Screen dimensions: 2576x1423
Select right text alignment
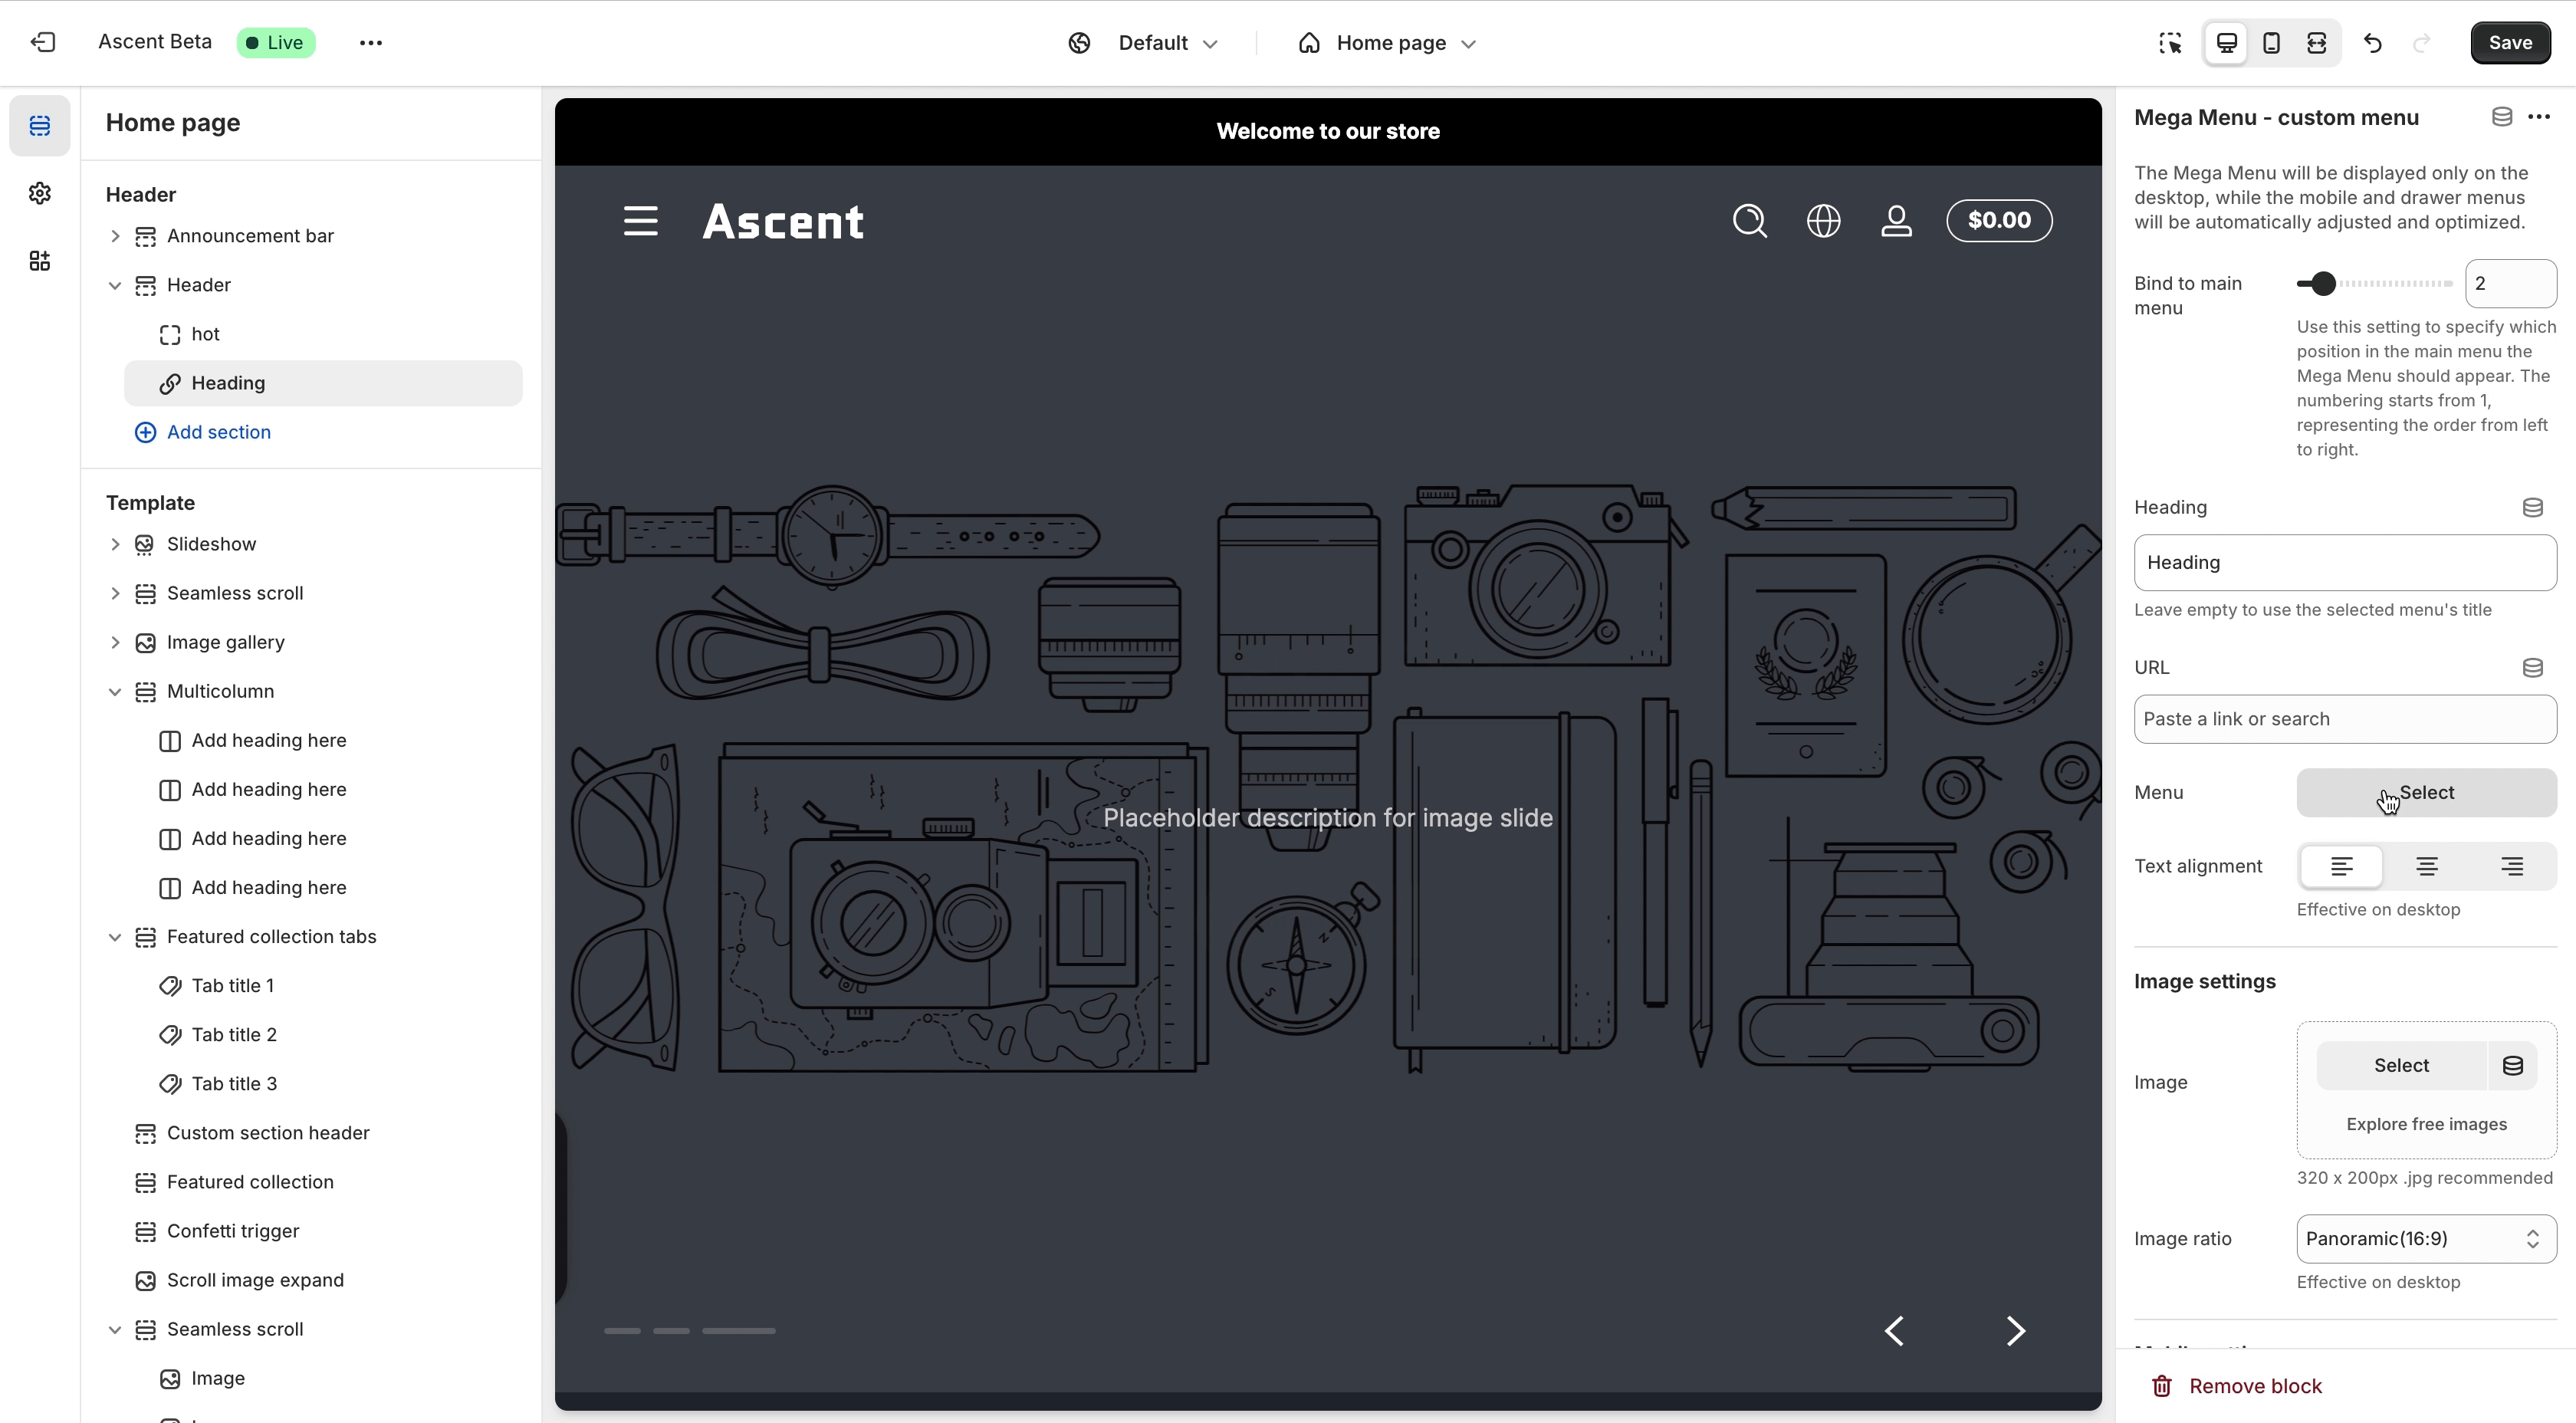click(2511, 866)
